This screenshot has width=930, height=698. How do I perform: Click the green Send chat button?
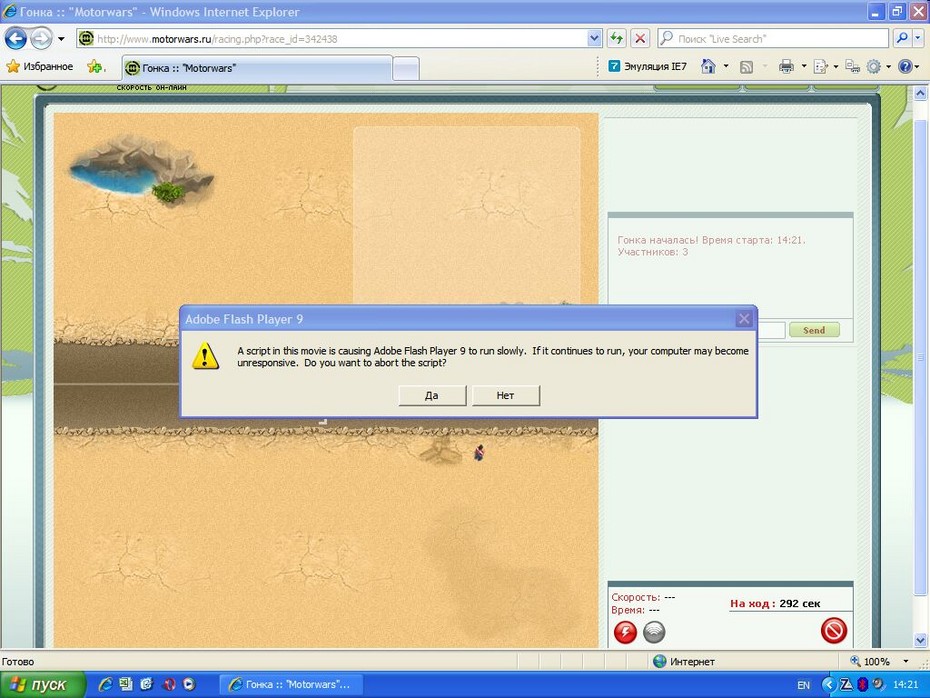814,330
